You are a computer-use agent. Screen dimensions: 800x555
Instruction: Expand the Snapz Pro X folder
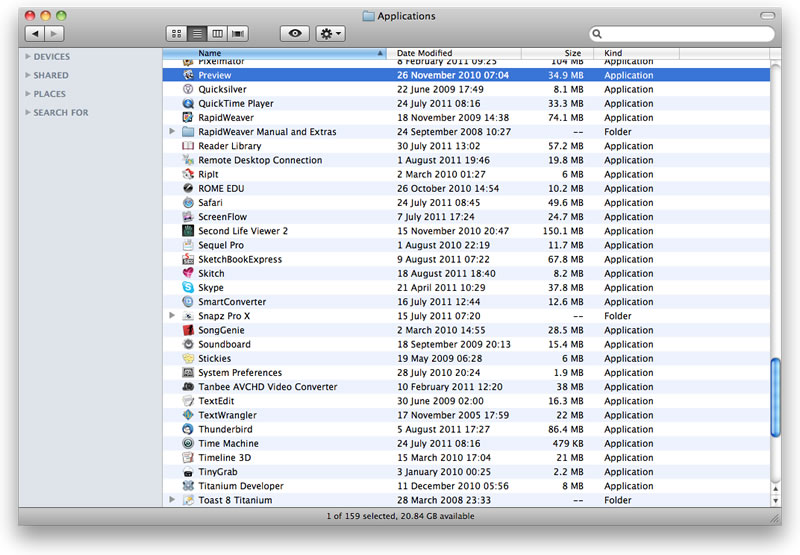[172, 316]
